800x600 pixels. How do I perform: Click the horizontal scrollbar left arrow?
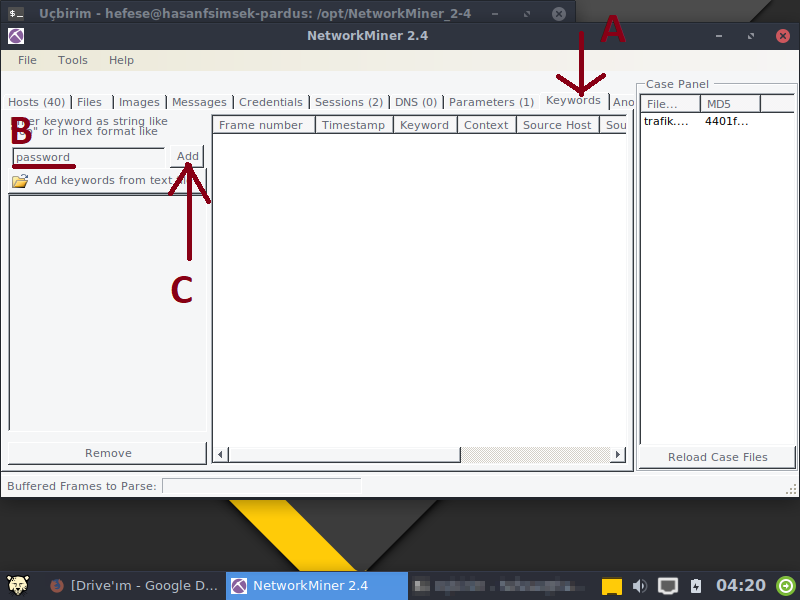220,454
